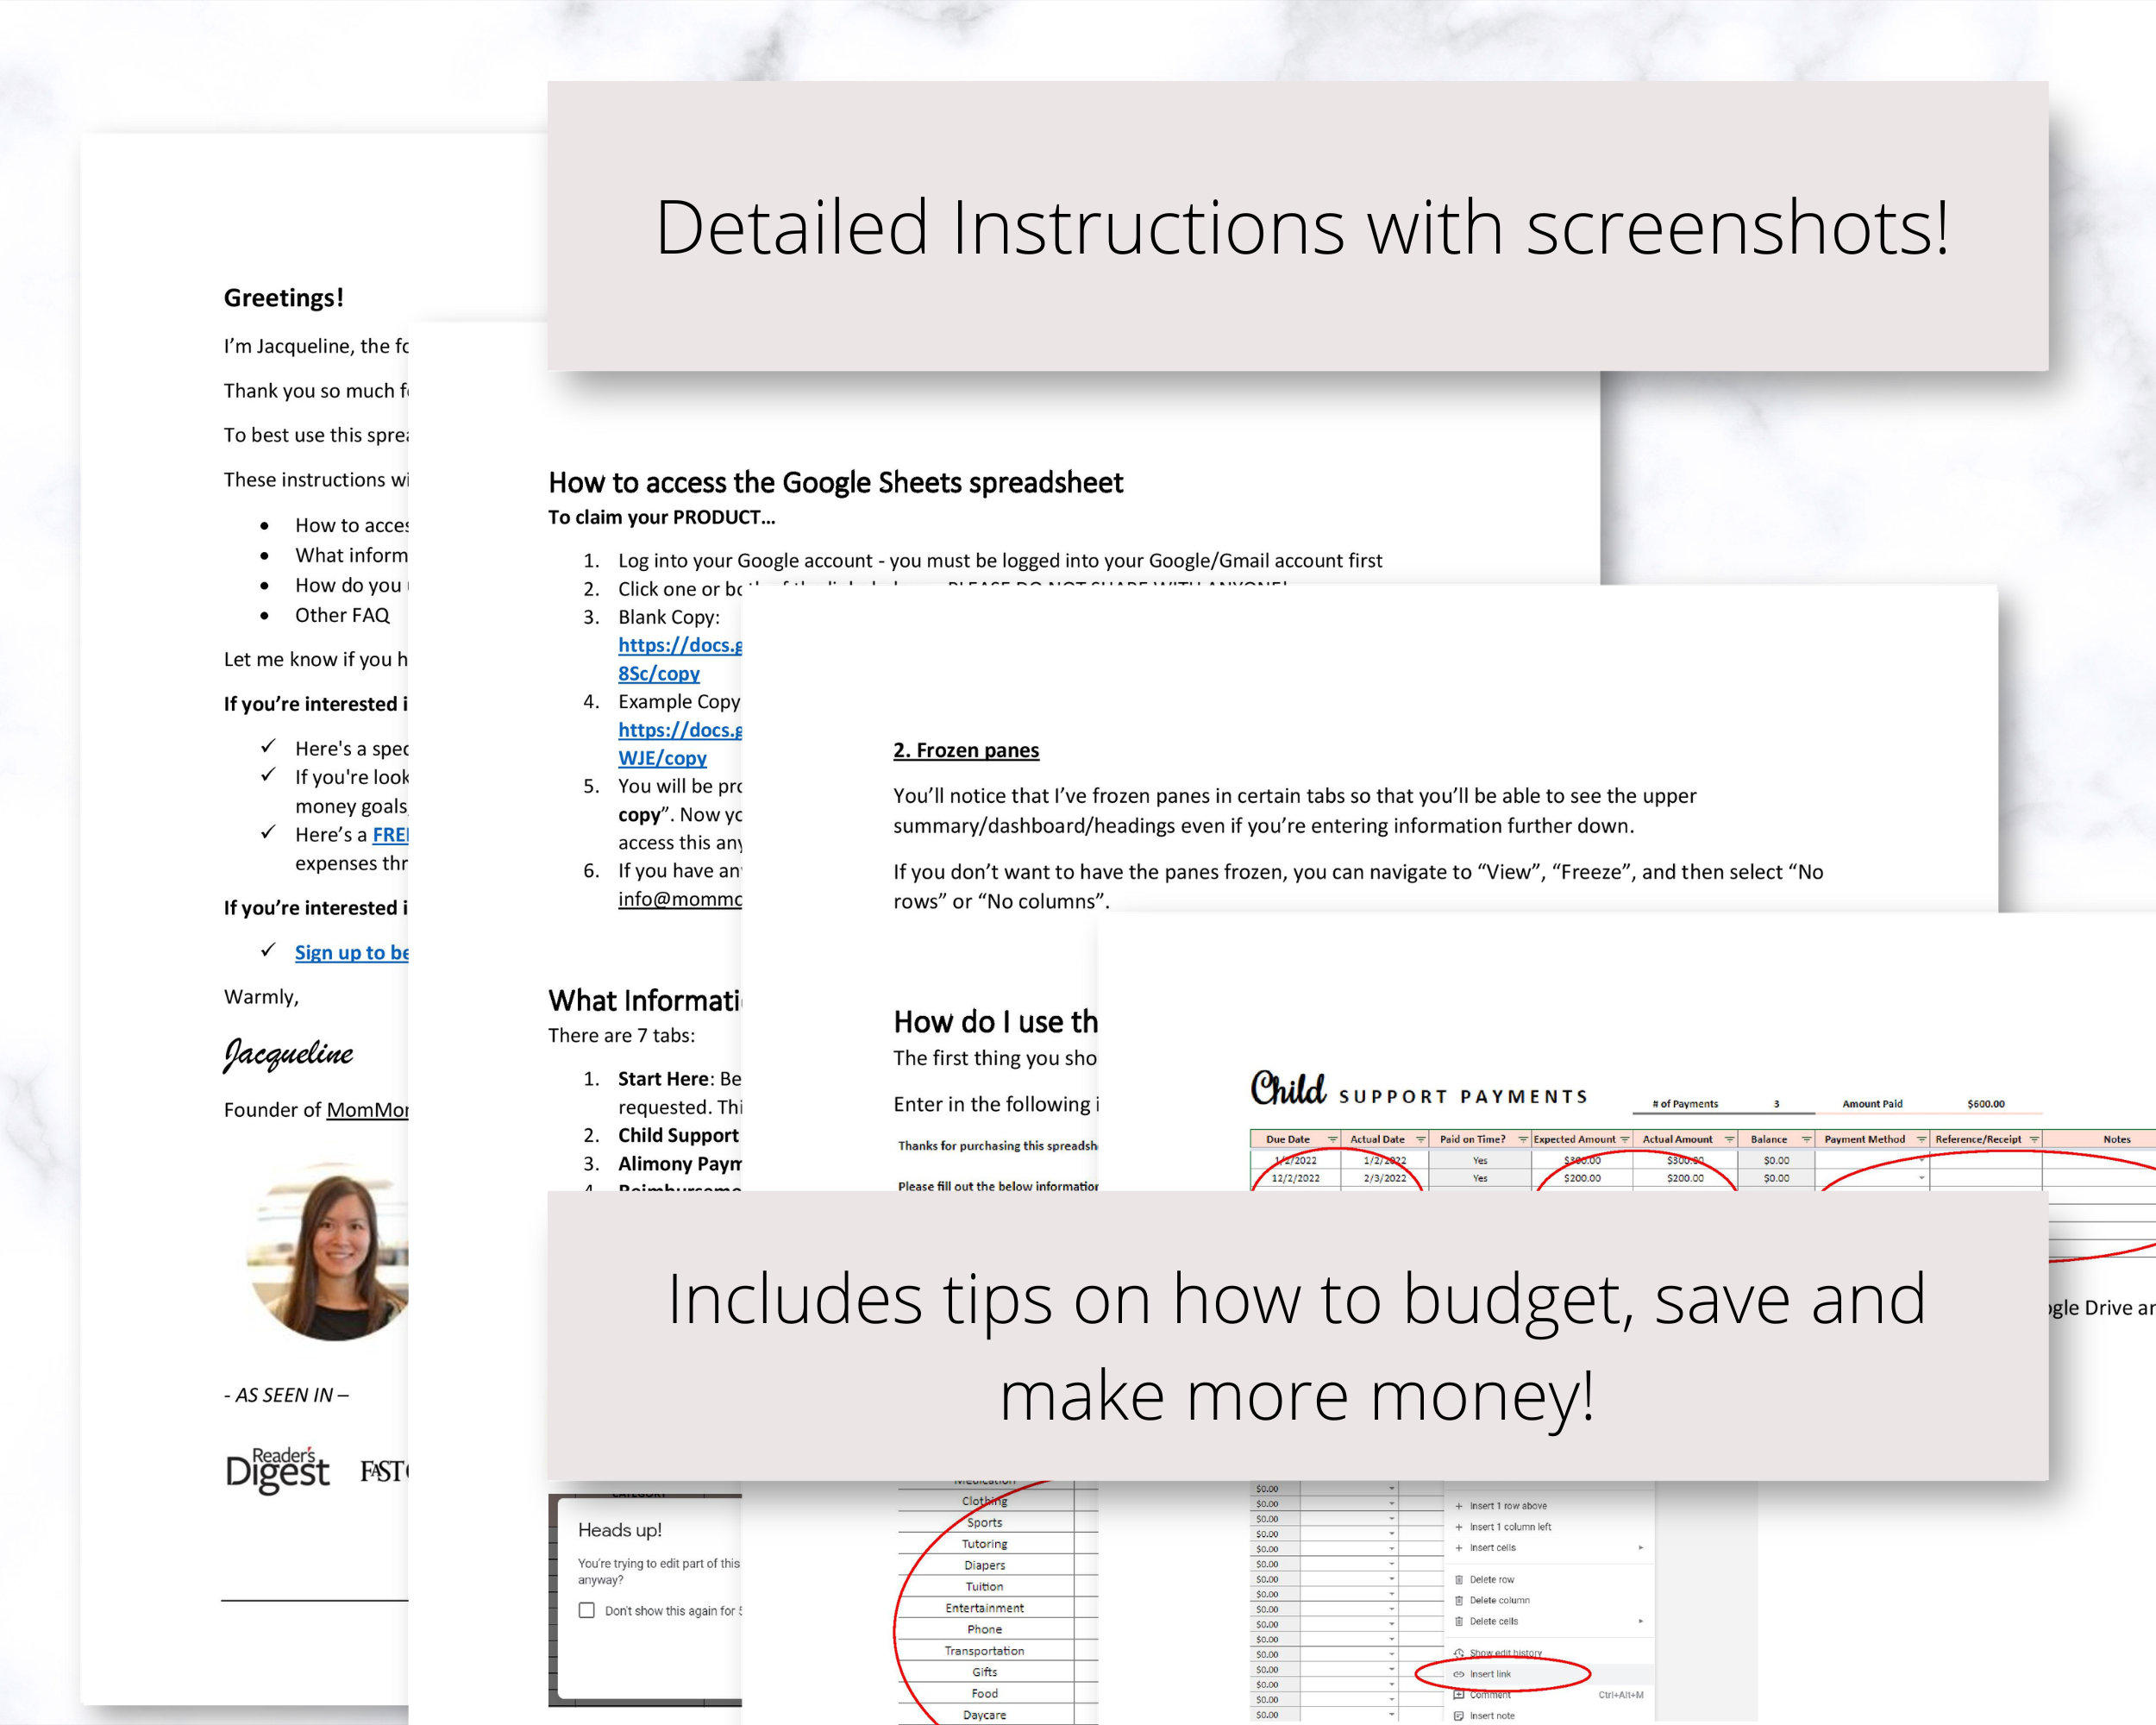The image size is (2156, 1725).
Task: Select Insert 1 column left from the menu
Action: (x=1511, y=1527)
